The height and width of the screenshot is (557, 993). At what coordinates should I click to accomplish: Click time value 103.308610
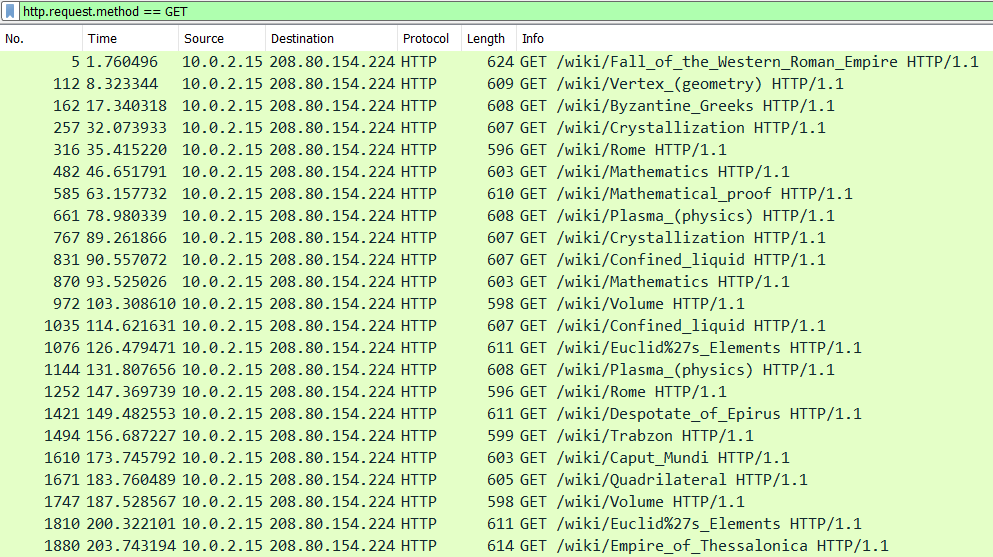131,304
